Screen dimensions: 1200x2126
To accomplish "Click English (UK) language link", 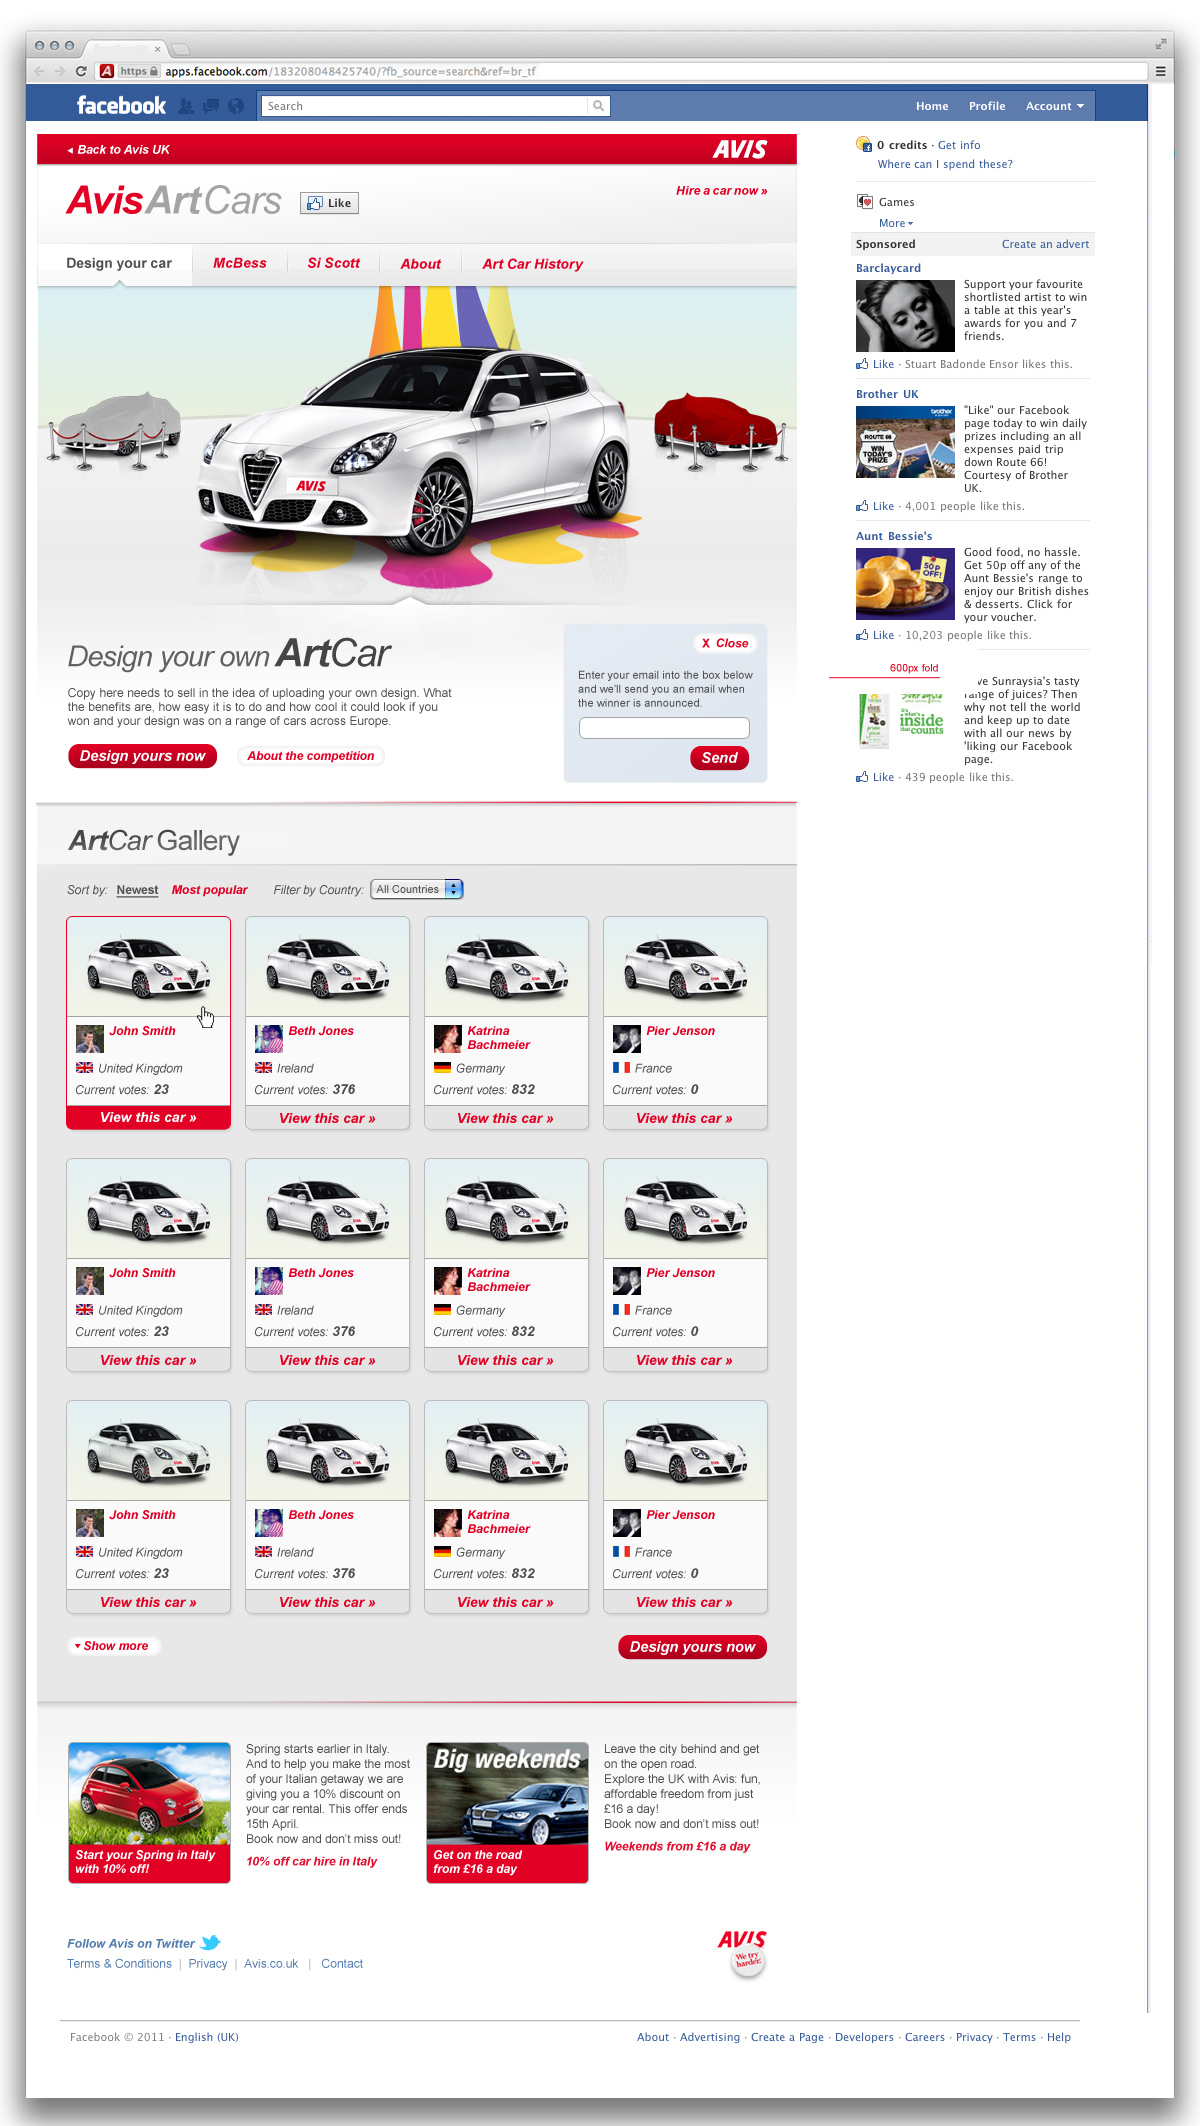I will click(207, 2037).
